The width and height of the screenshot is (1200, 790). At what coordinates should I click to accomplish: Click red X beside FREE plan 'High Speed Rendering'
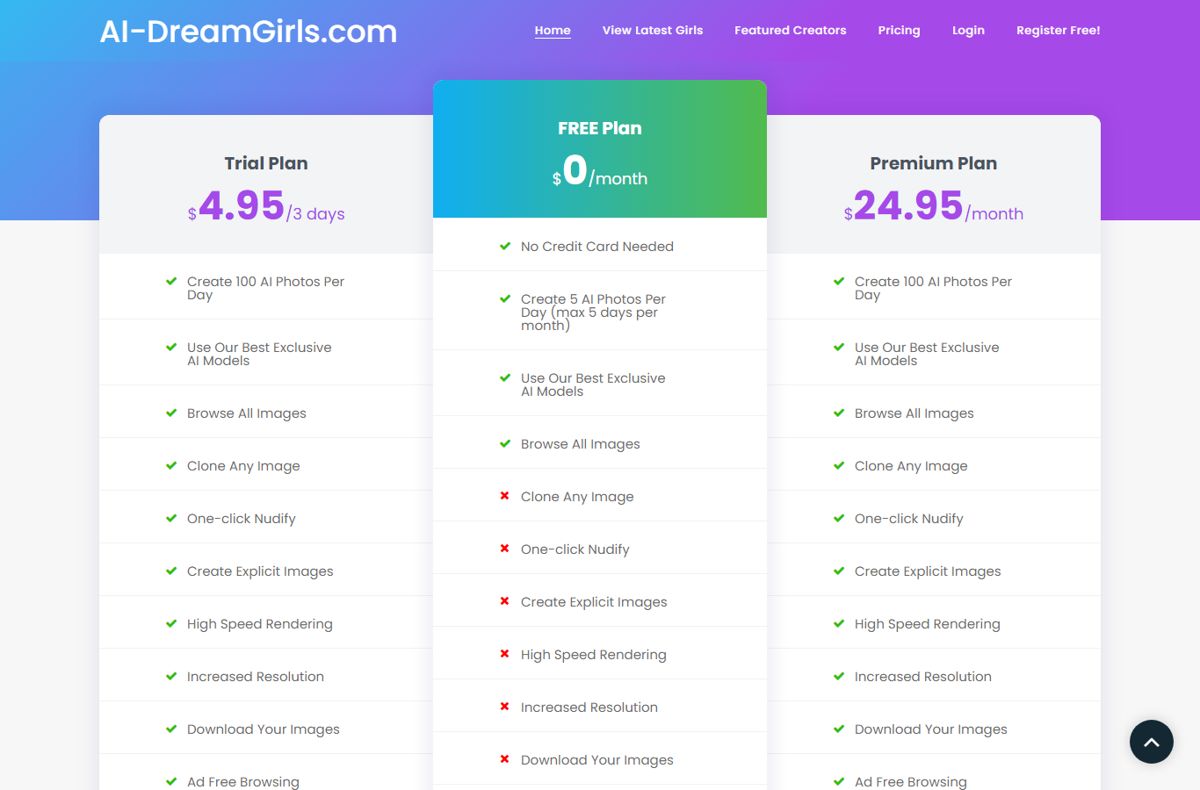[x=505, y=655]
